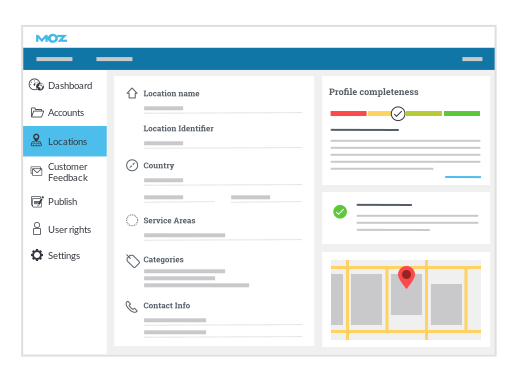Click the right-side top bar item
Image resolution: width=517 pixels, height=384 pixels.
tap(472, 59)
